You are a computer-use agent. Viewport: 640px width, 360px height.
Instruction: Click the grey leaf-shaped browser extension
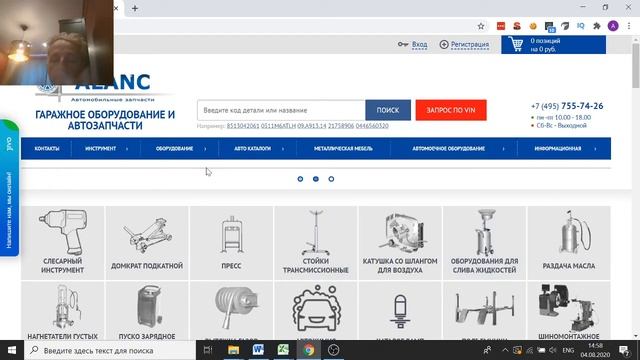tap(565, 26)
